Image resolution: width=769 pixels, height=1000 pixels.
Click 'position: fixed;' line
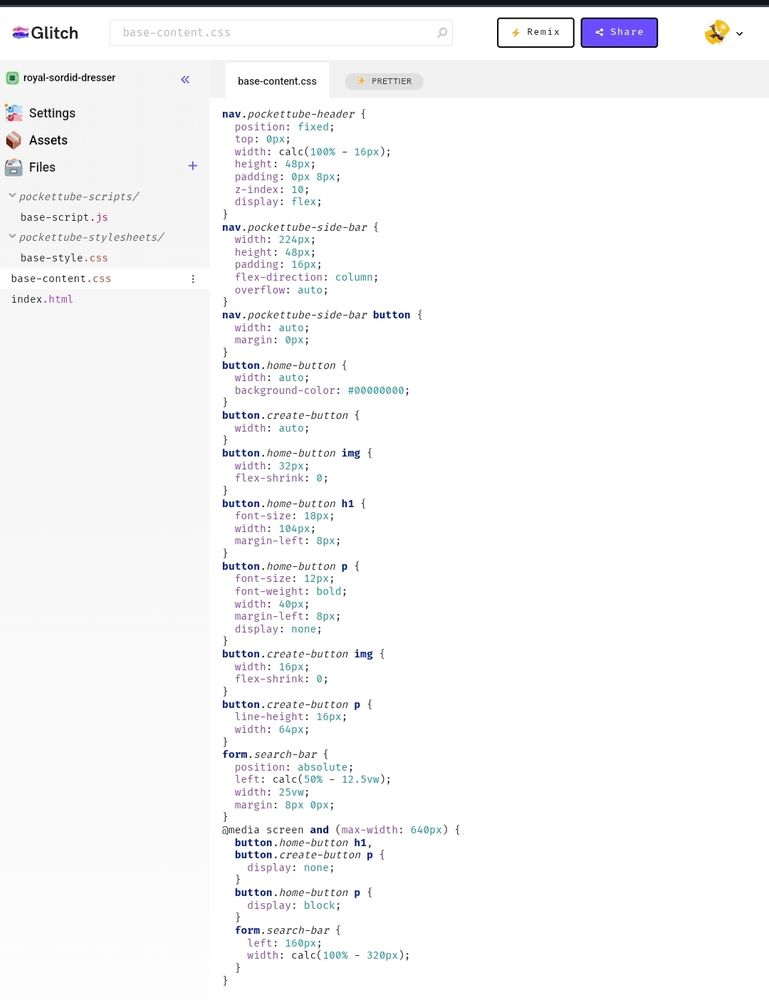point(284,127)
